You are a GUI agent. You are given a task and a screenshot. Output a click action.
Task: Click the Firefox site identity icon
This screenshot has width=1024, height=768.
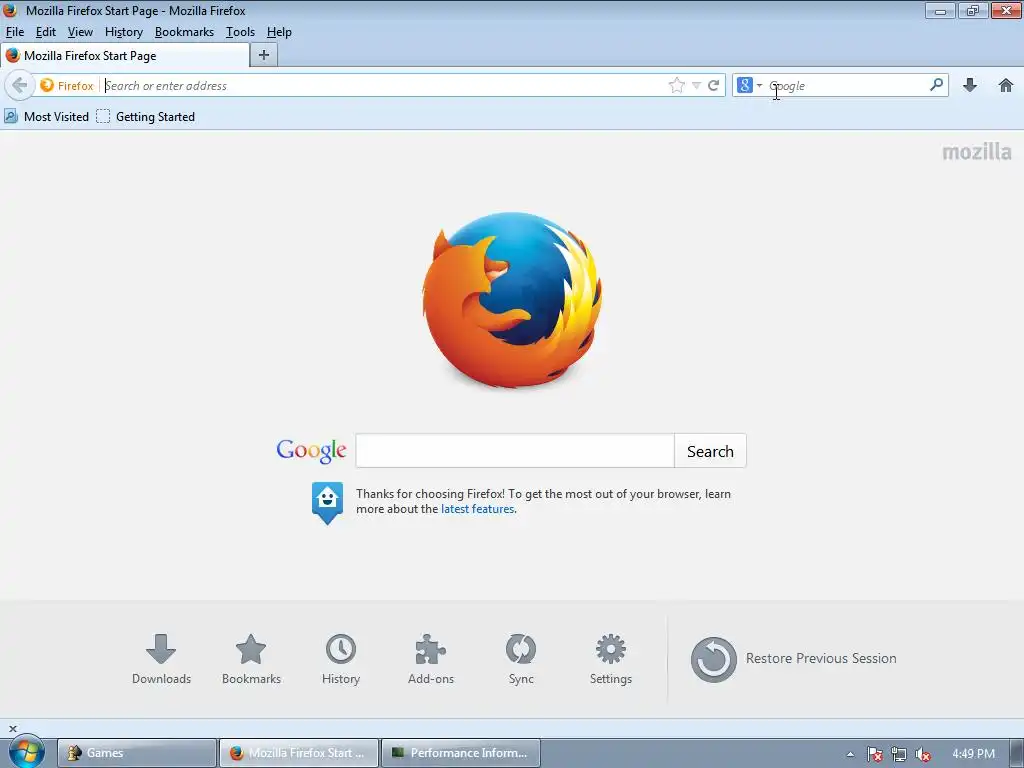[x=67, y=86]
